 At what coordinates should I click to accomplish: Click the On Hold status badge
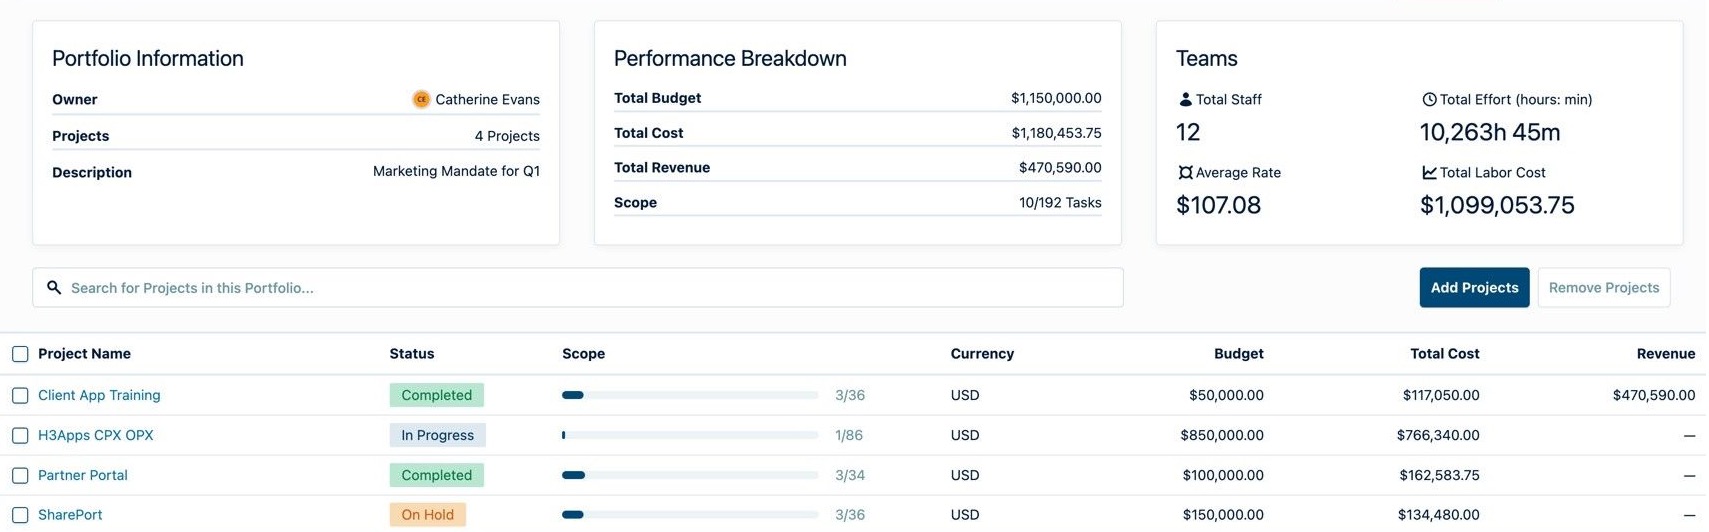pos(427,515)
